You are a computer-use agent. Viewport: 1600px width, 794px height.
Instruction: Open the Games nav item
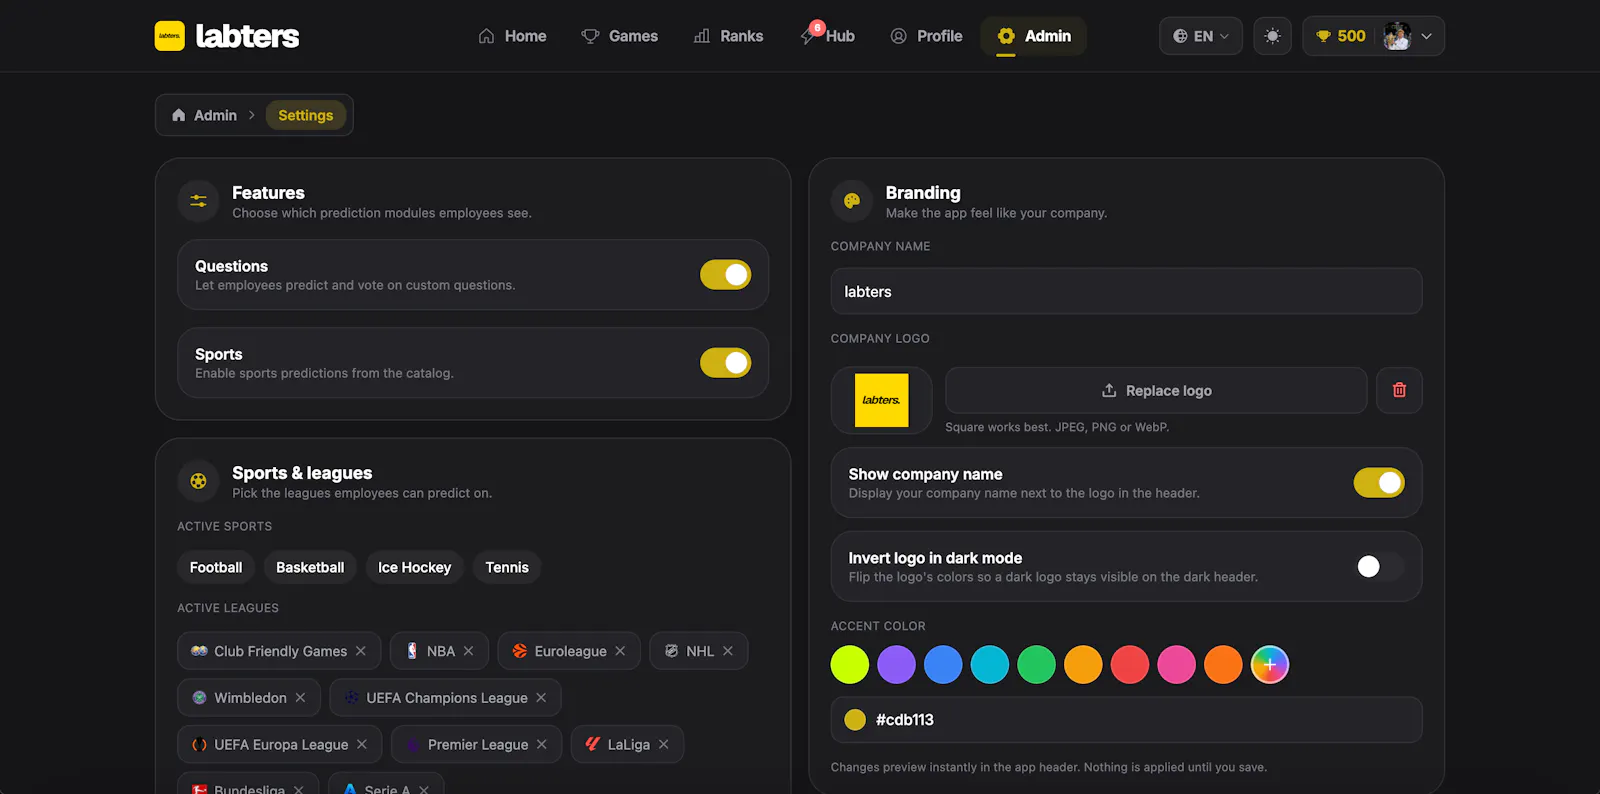tap(620, 36)
